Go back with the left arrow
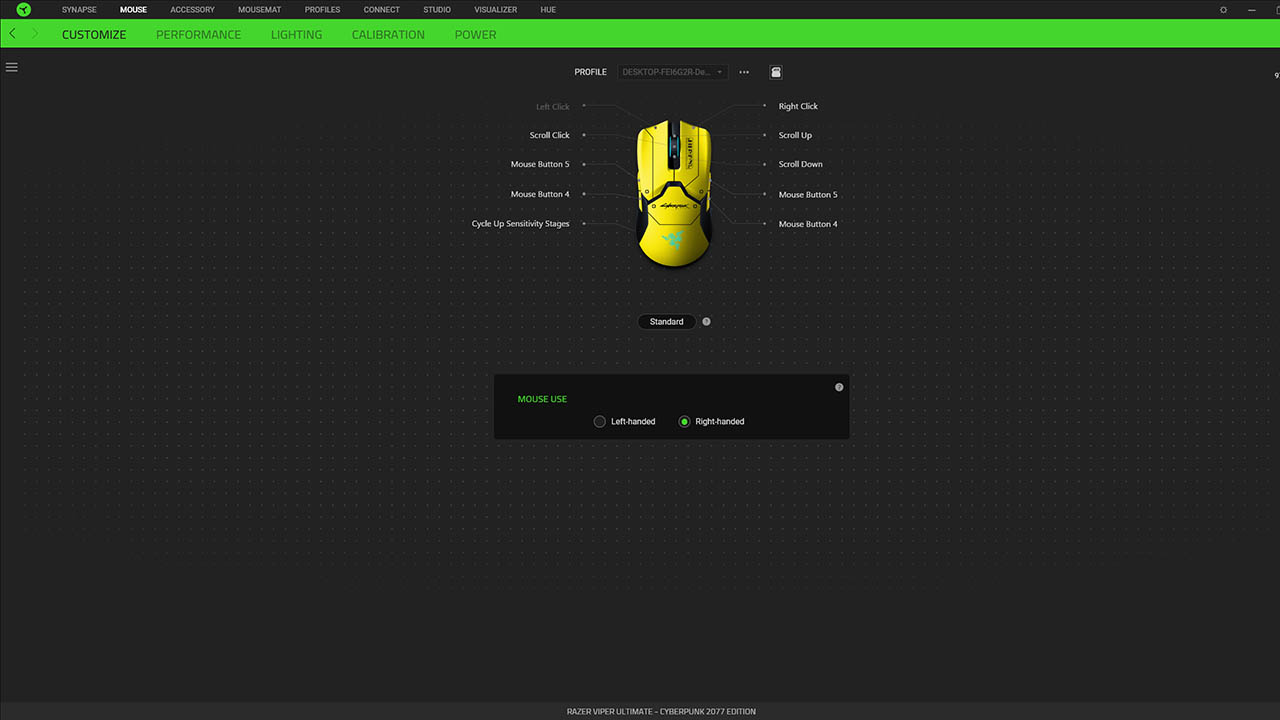The height and width of the screenshot is (720, 1280). pyautogui.click(x=12, y=34)
